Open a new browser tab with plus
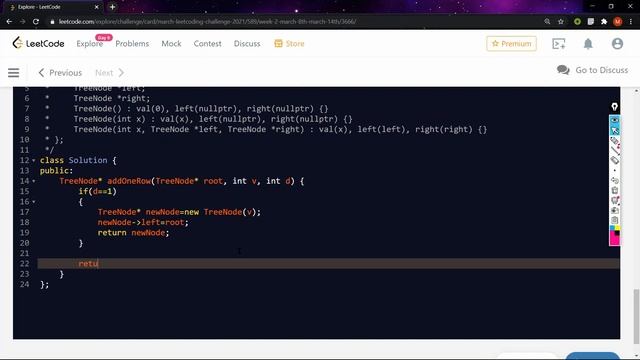 tap(112, 7)
